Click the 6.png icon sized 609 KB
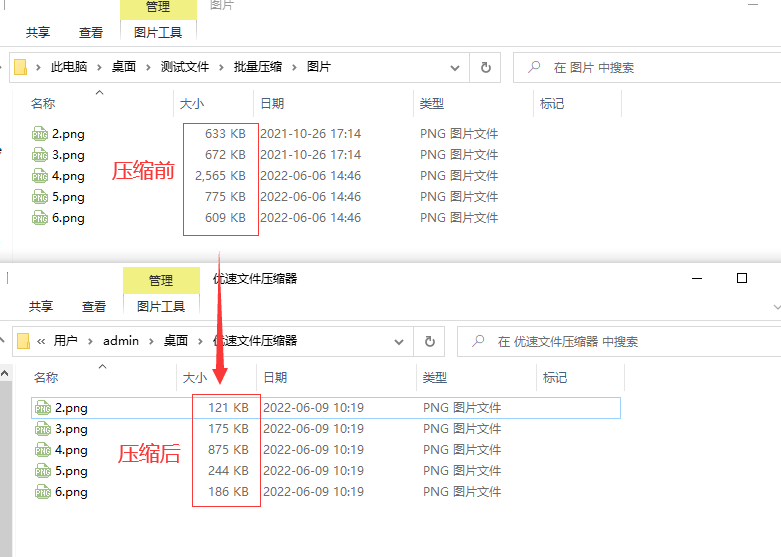This screenshot has width=781, height=557. [x=40, y=218]
